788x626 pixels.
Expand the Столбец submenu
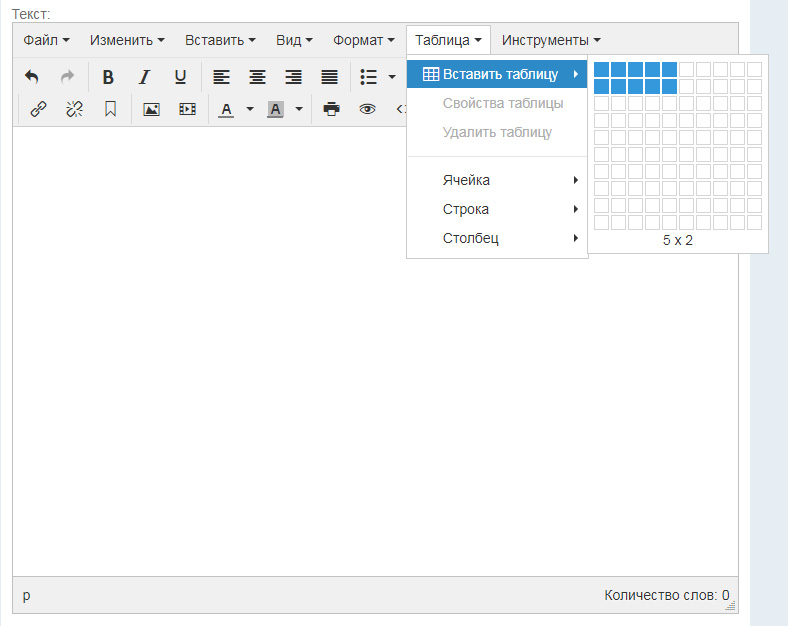click(497, 238)
